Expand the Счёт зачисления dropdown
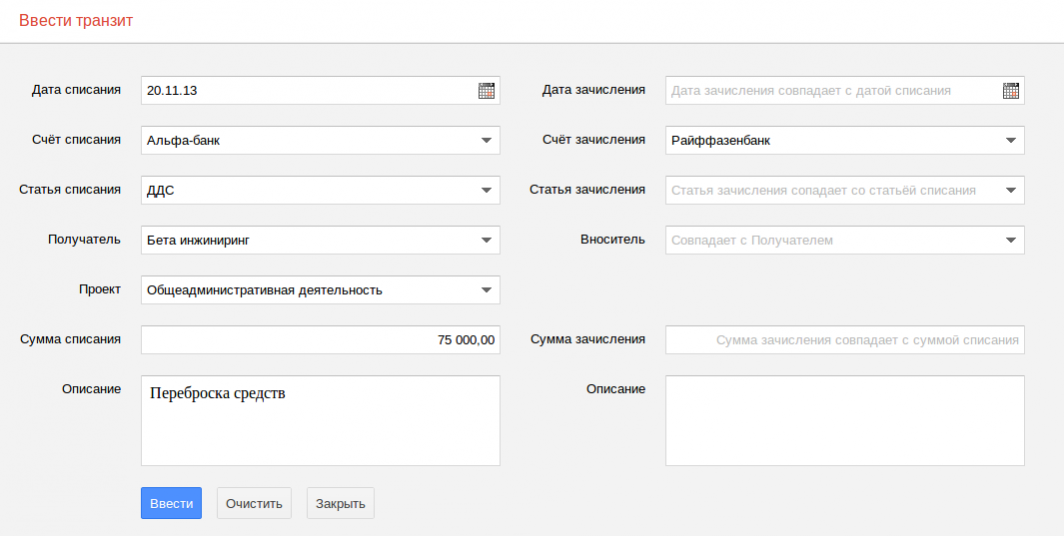Screen dimensions: 1064x536 (x=1010, y=141)
